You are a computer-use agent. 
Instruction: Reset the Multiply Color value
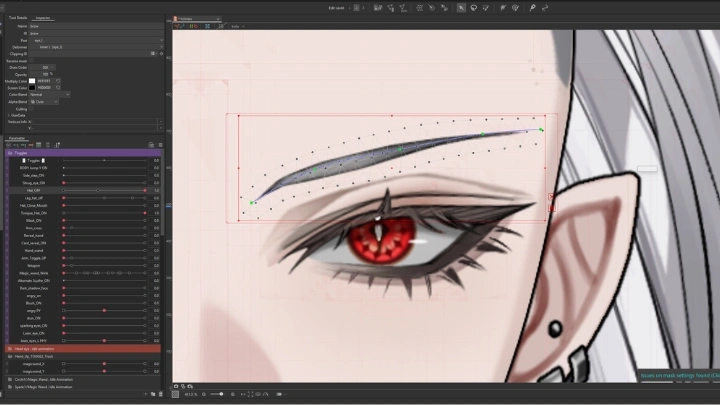[58, 81]
